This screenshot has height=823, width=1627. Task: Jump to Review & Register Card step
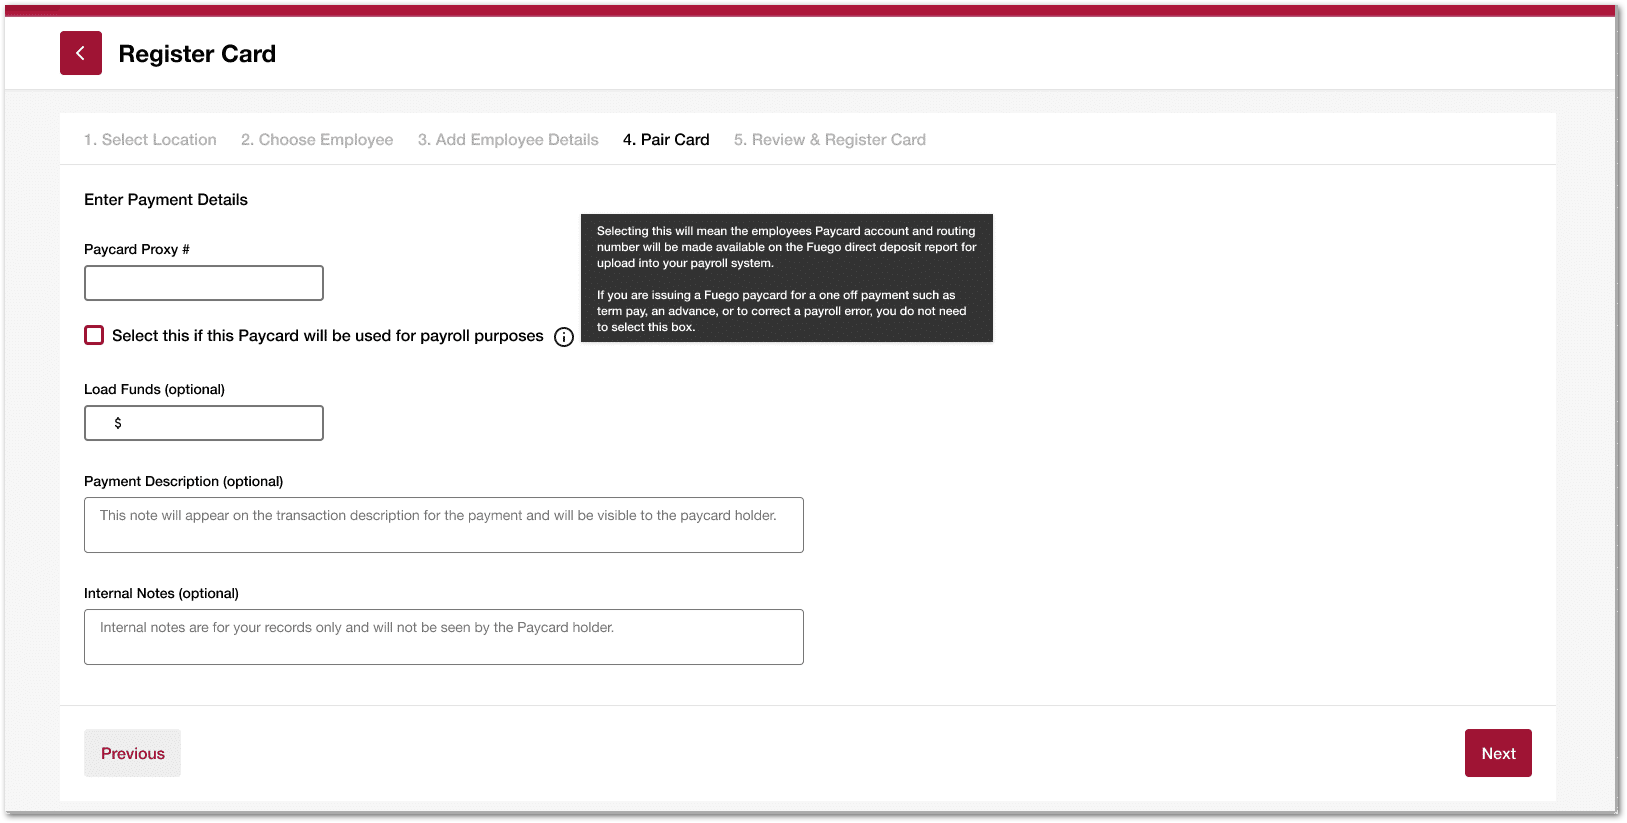(830, 140)
